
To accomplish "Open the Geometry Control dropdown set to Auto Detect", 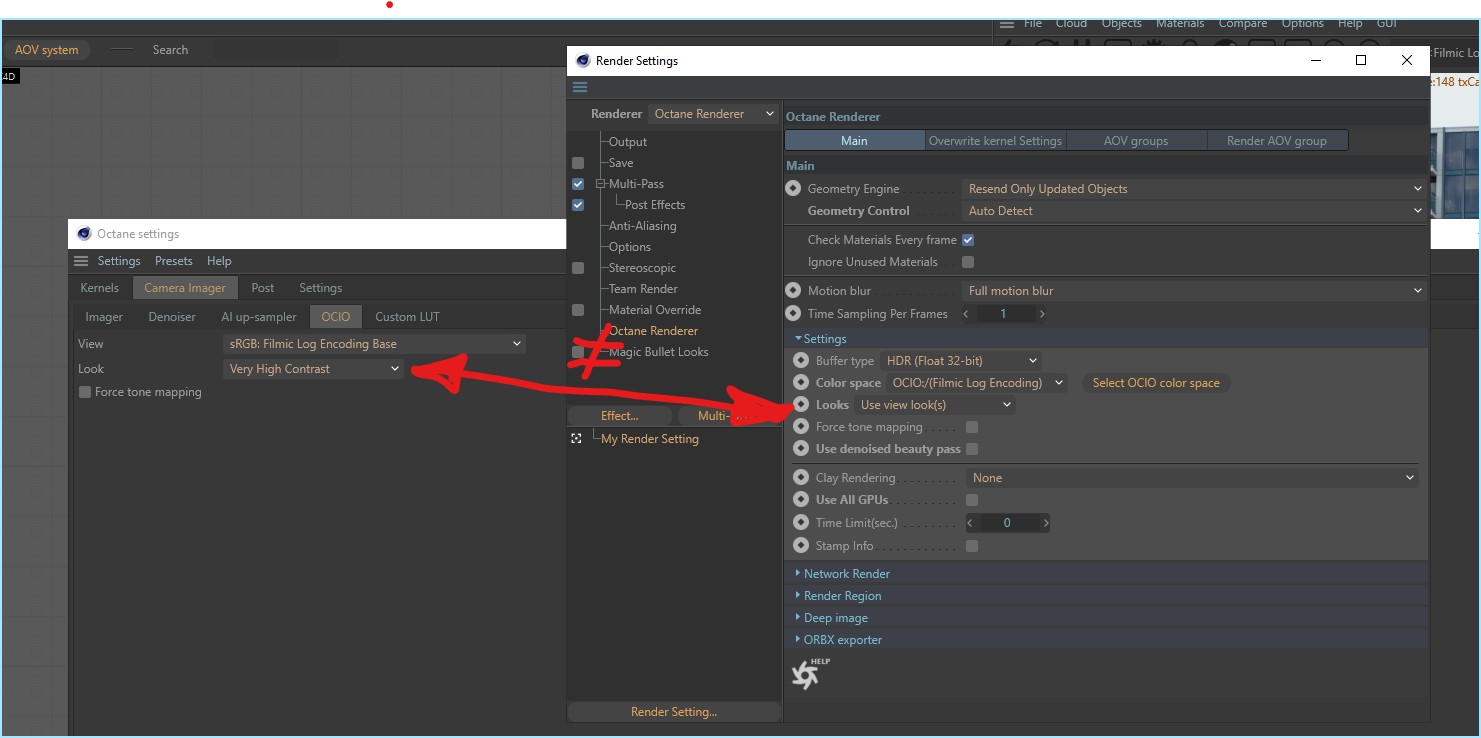I will (x=1195, y=211).
